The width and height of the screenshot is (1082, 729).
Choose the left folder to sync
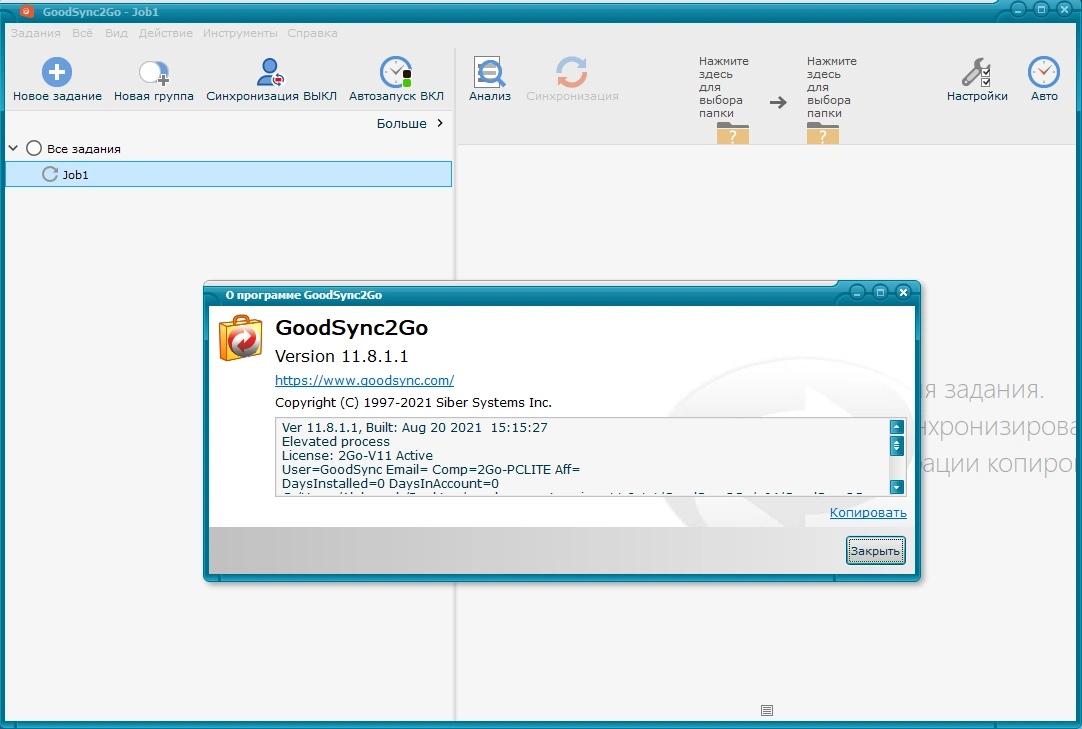pos(724,100)
